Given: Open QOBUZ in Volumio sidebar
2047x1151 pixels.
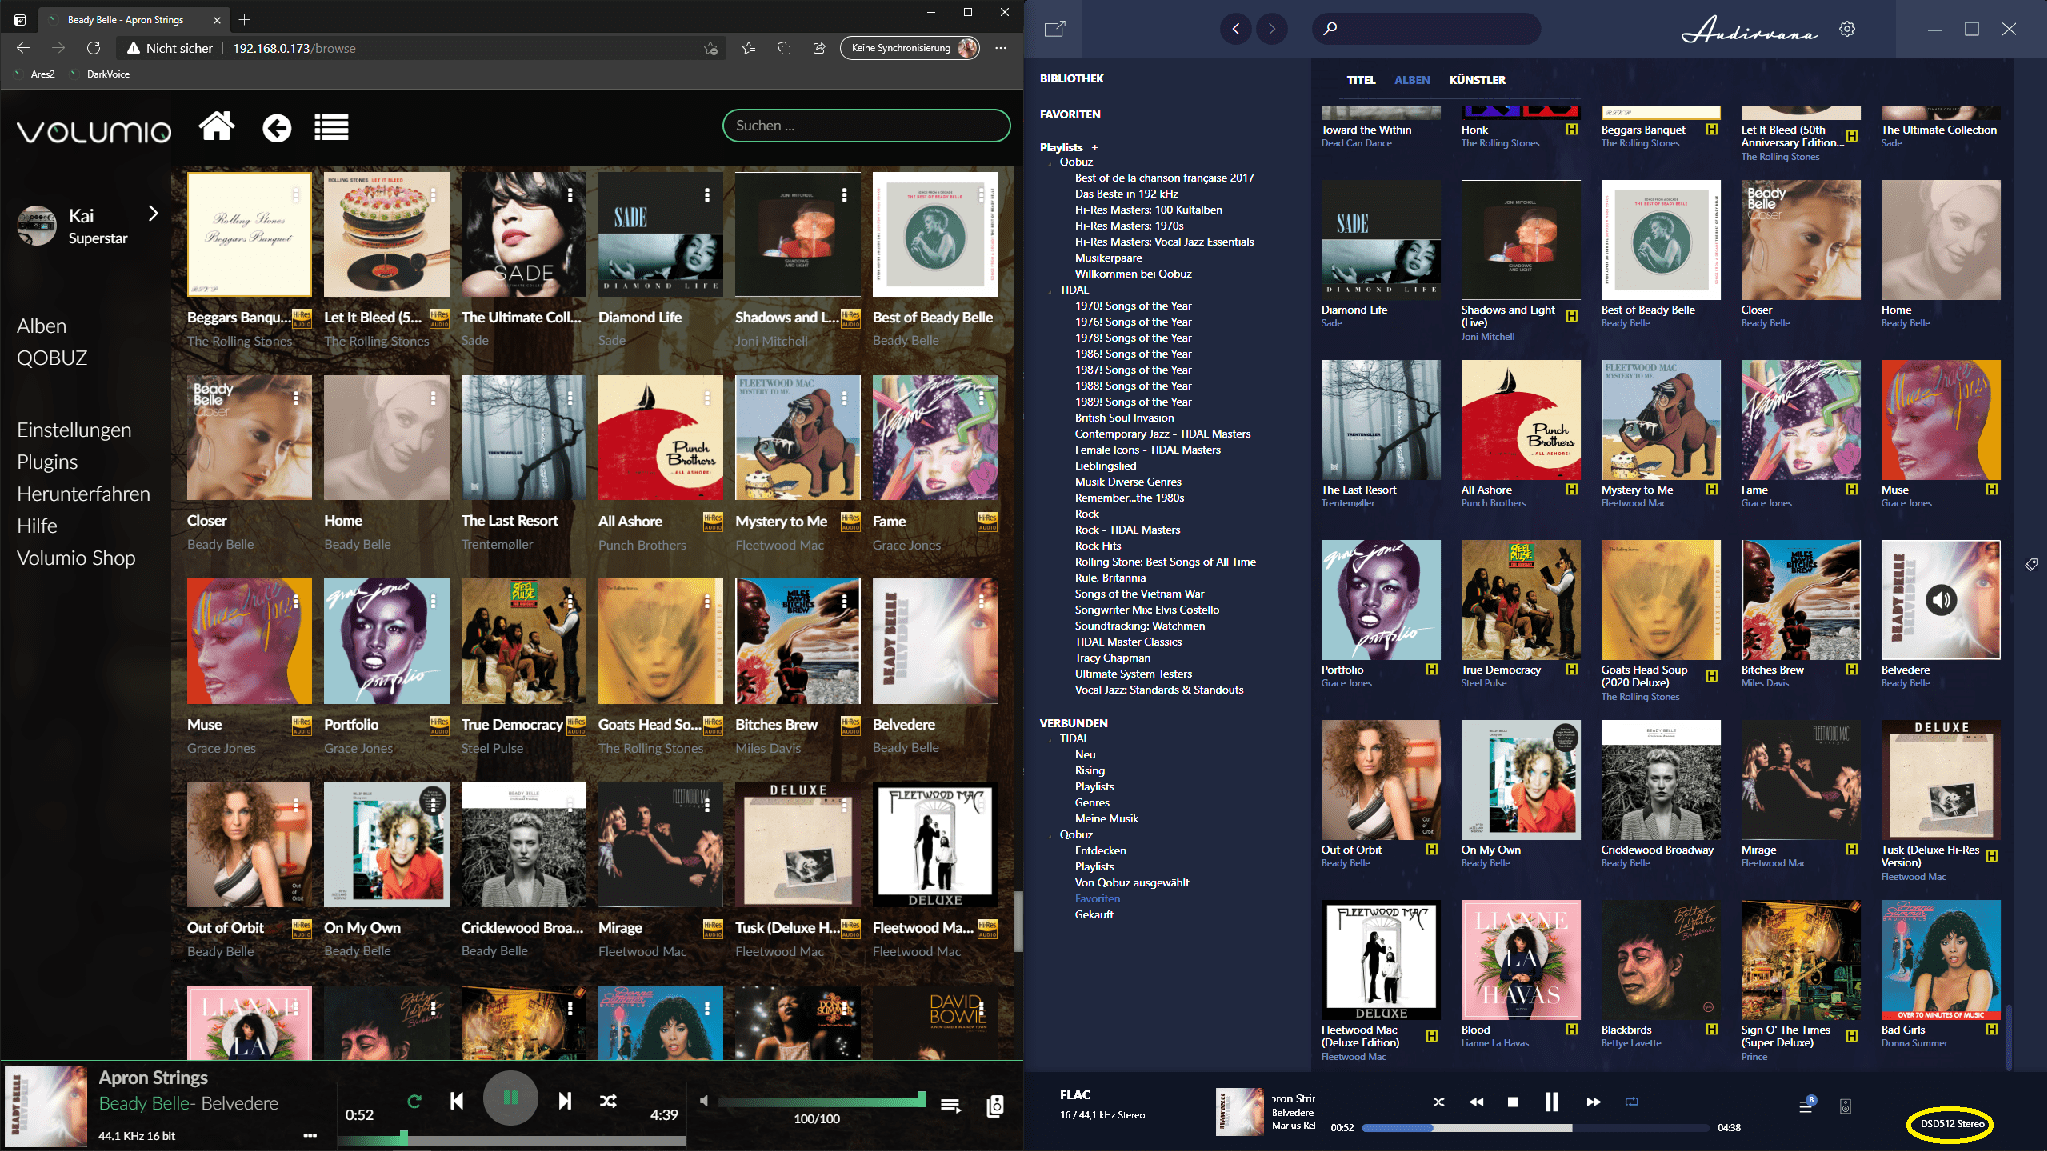Looking at the screenshot, I should tap(52, 358).
